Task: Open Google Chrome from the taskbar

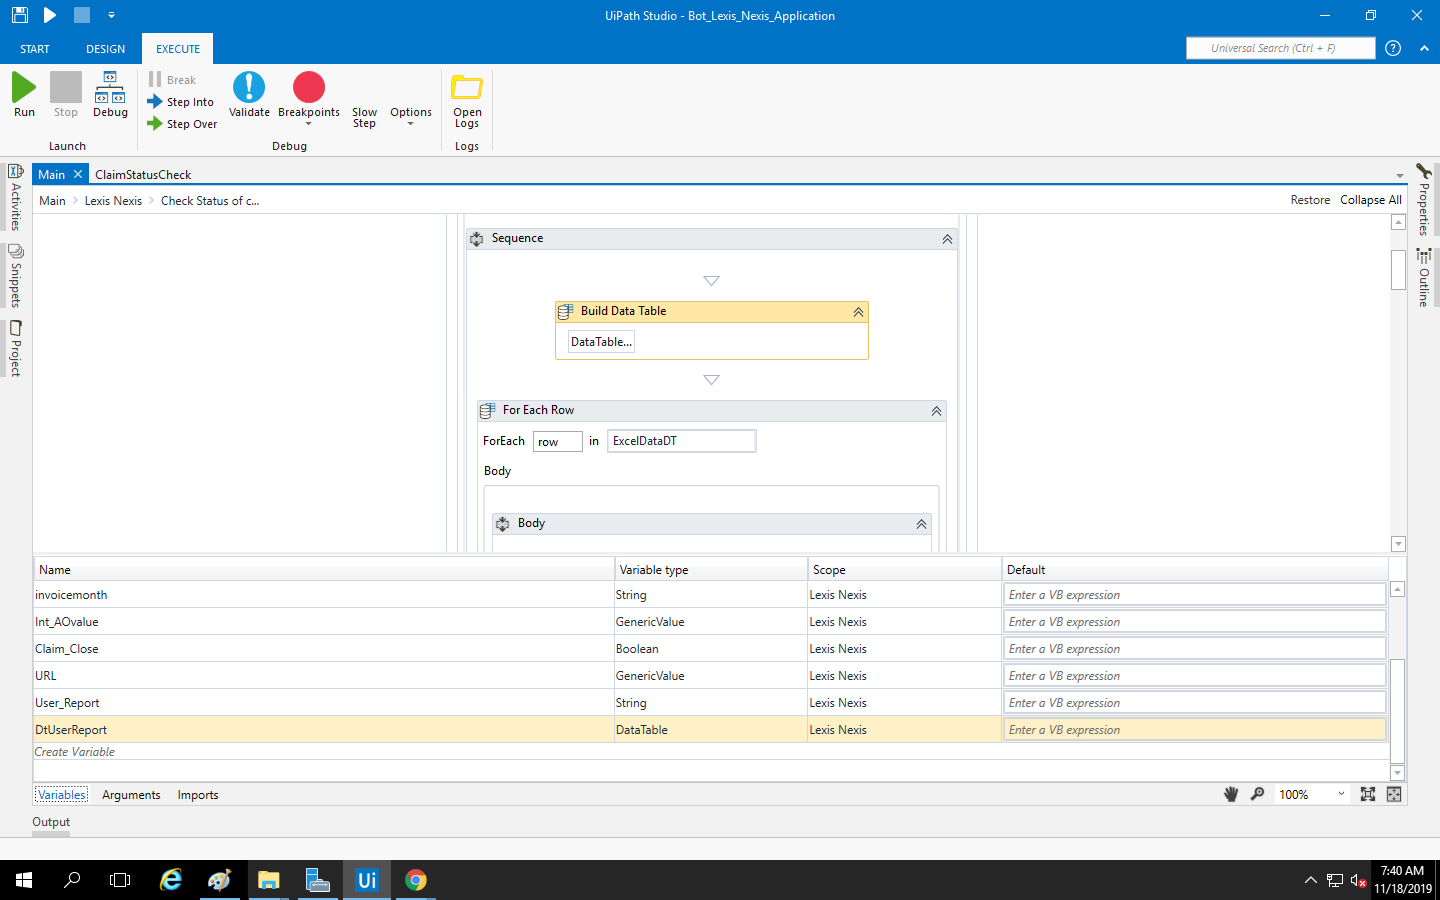Action: point(416,880)
